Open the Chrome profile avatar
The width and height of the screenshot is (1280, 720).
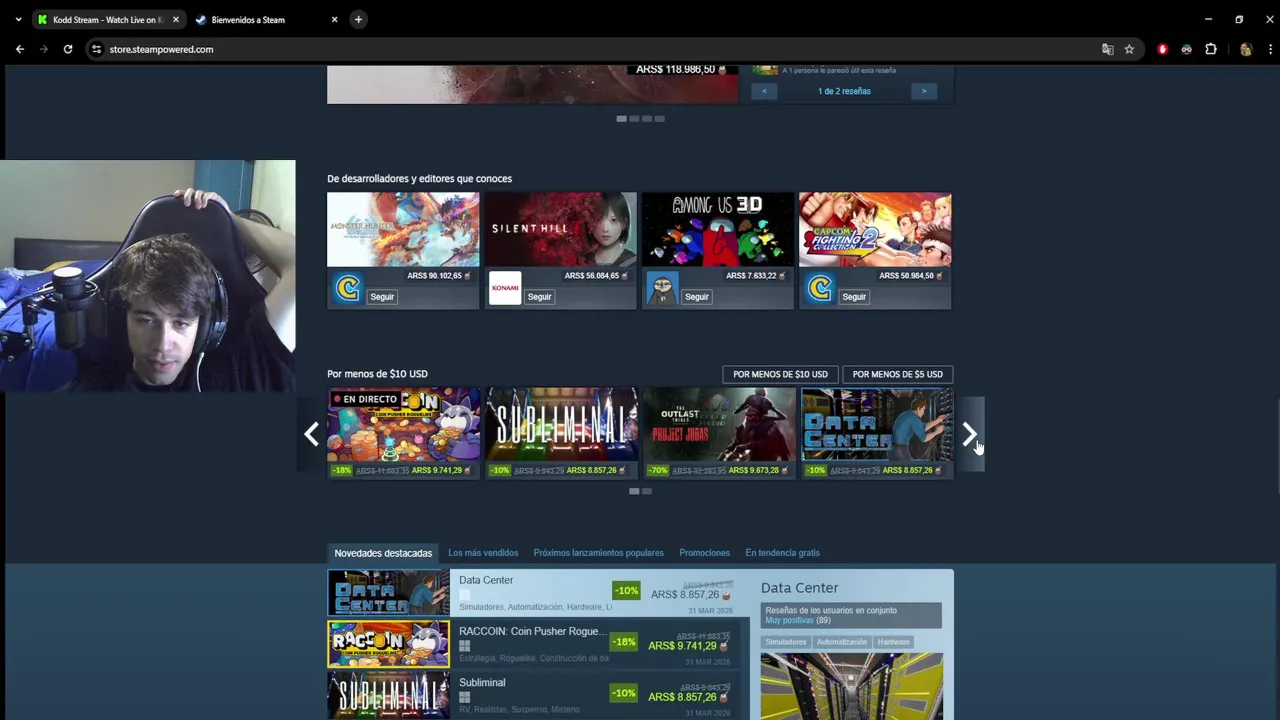pyautogui.click(x=1245, y=49)
